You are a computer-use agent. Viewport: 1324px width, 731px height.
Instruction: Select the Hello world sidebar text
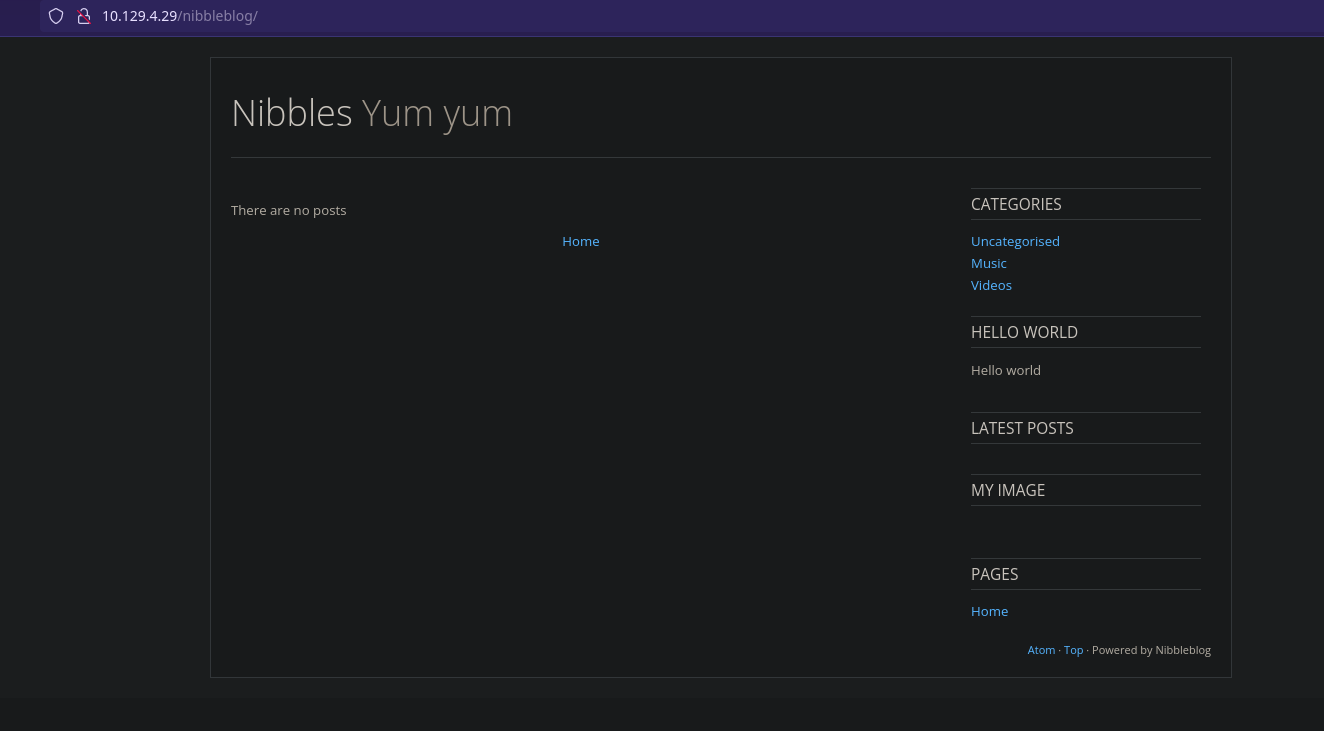click(x=1005, y=370)
